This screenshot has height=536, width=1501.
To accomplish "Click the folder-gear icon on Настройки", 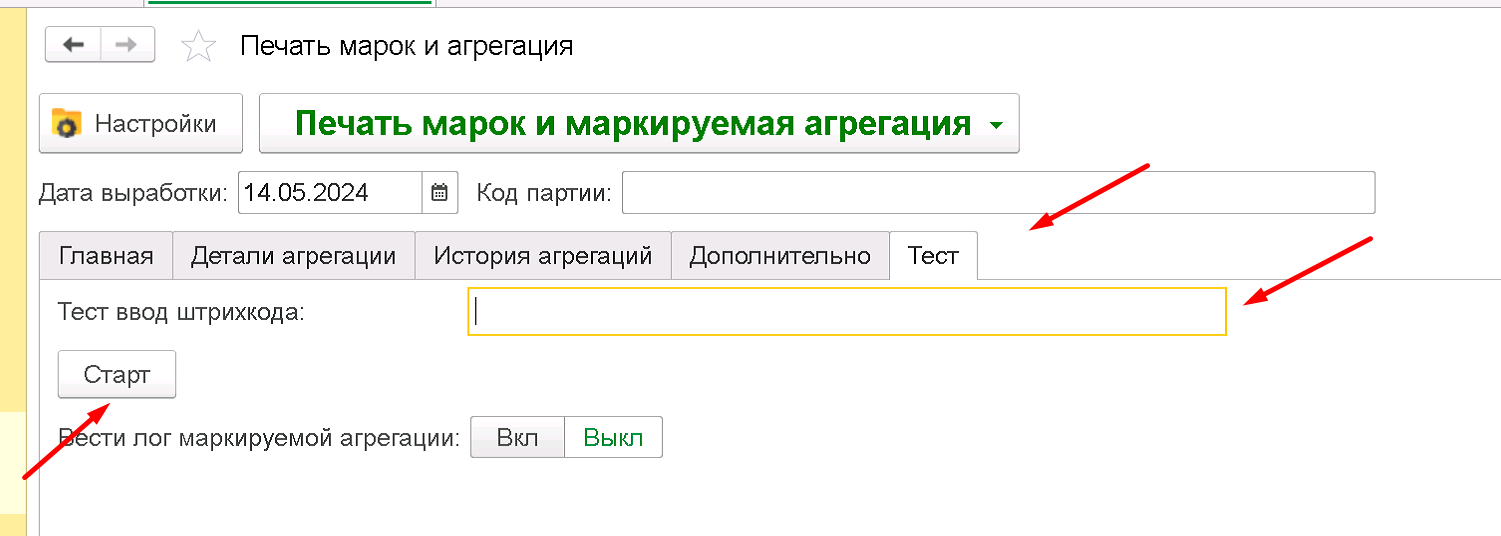I will 67,124.
